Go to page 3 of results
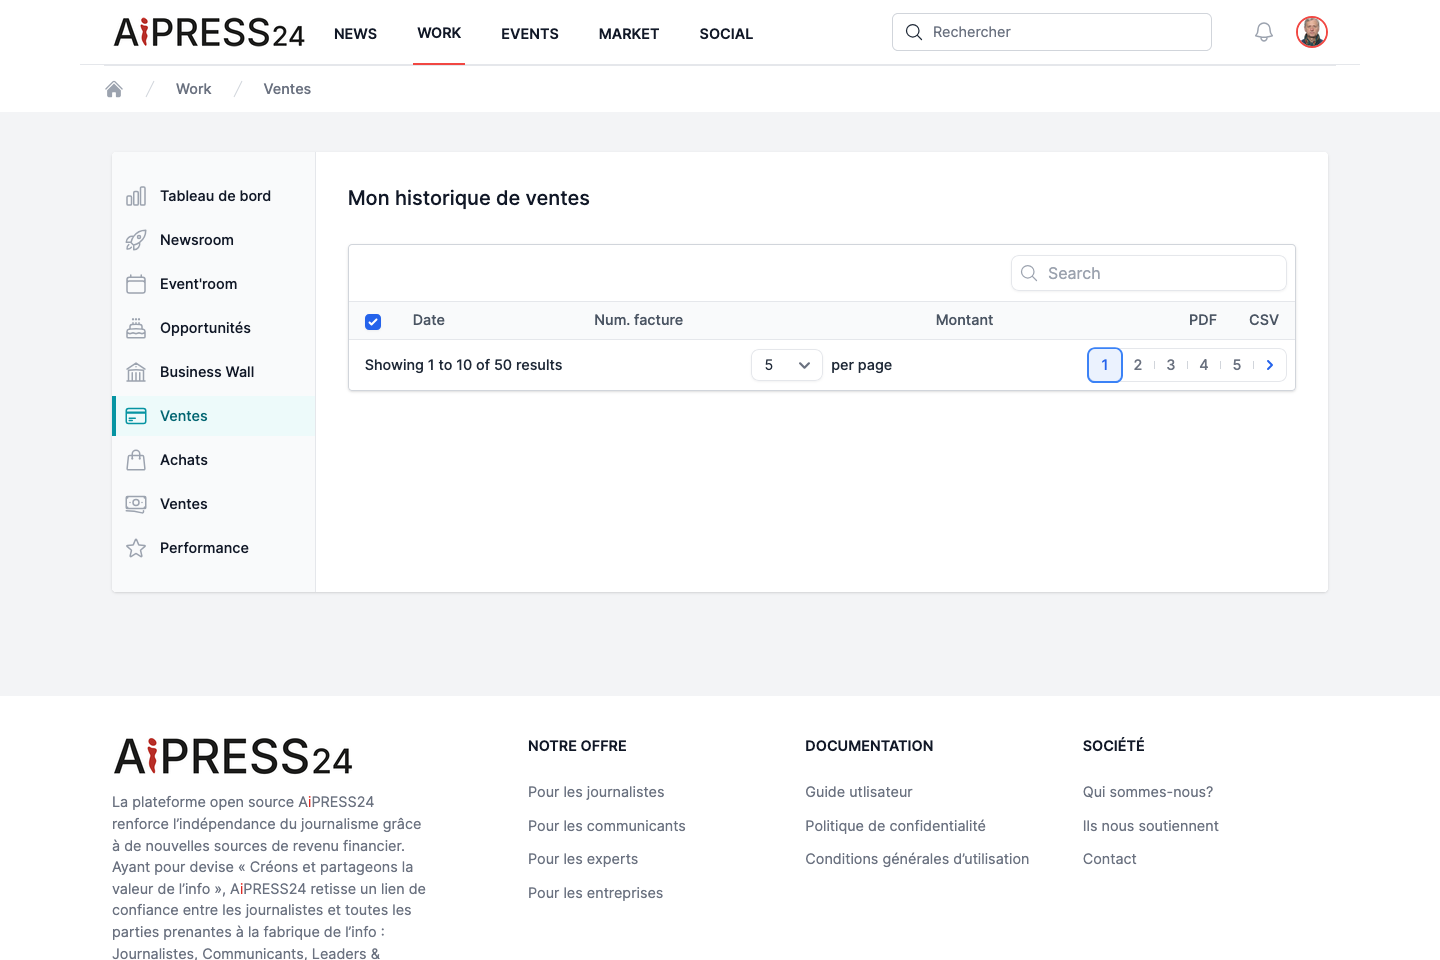 [x=1171, y=365]
